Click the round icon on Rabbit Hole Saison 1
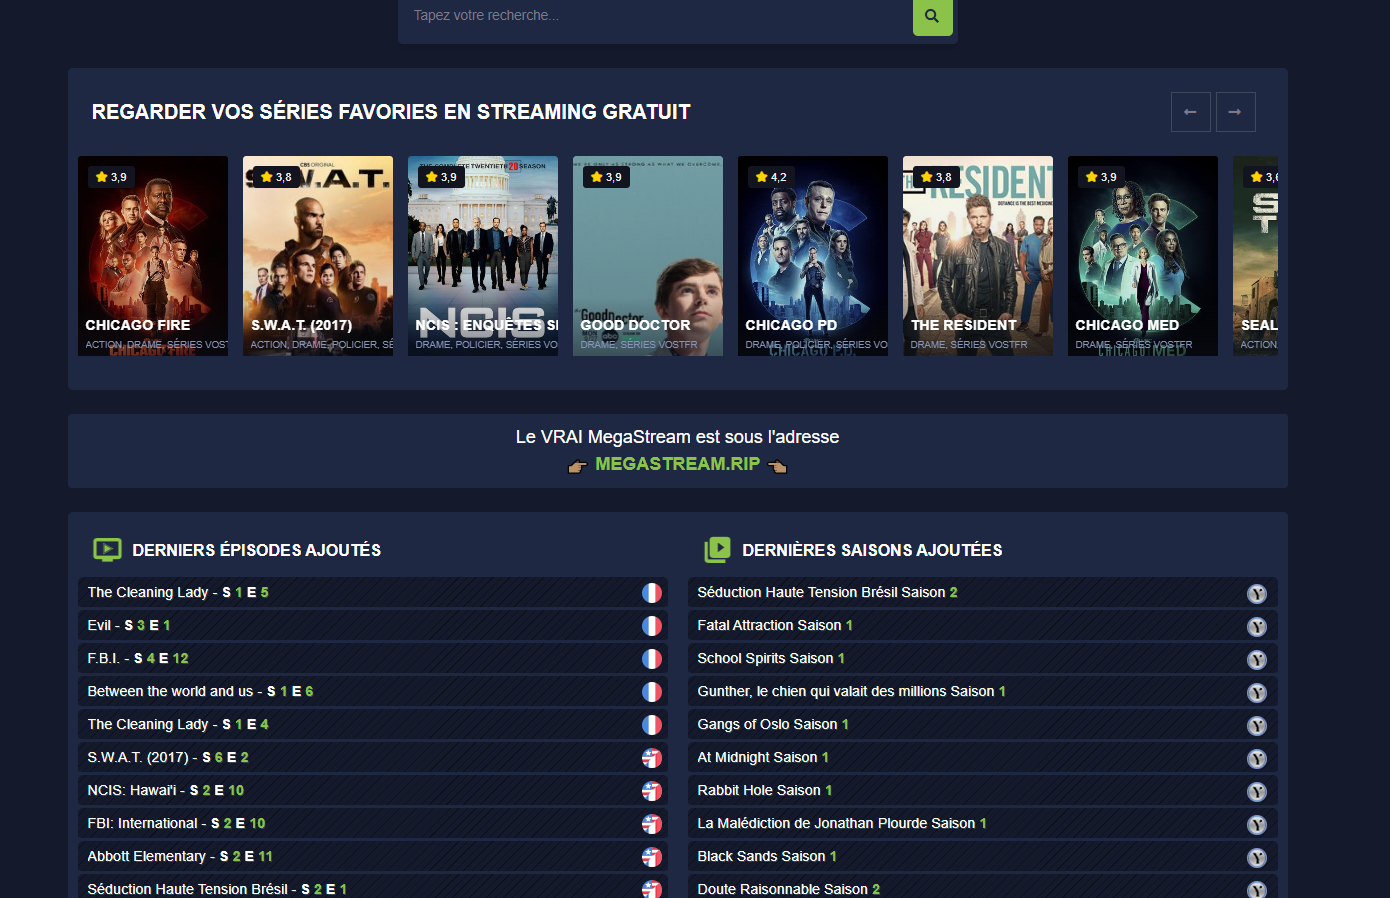1390x898 pixels. (1257, 792)
